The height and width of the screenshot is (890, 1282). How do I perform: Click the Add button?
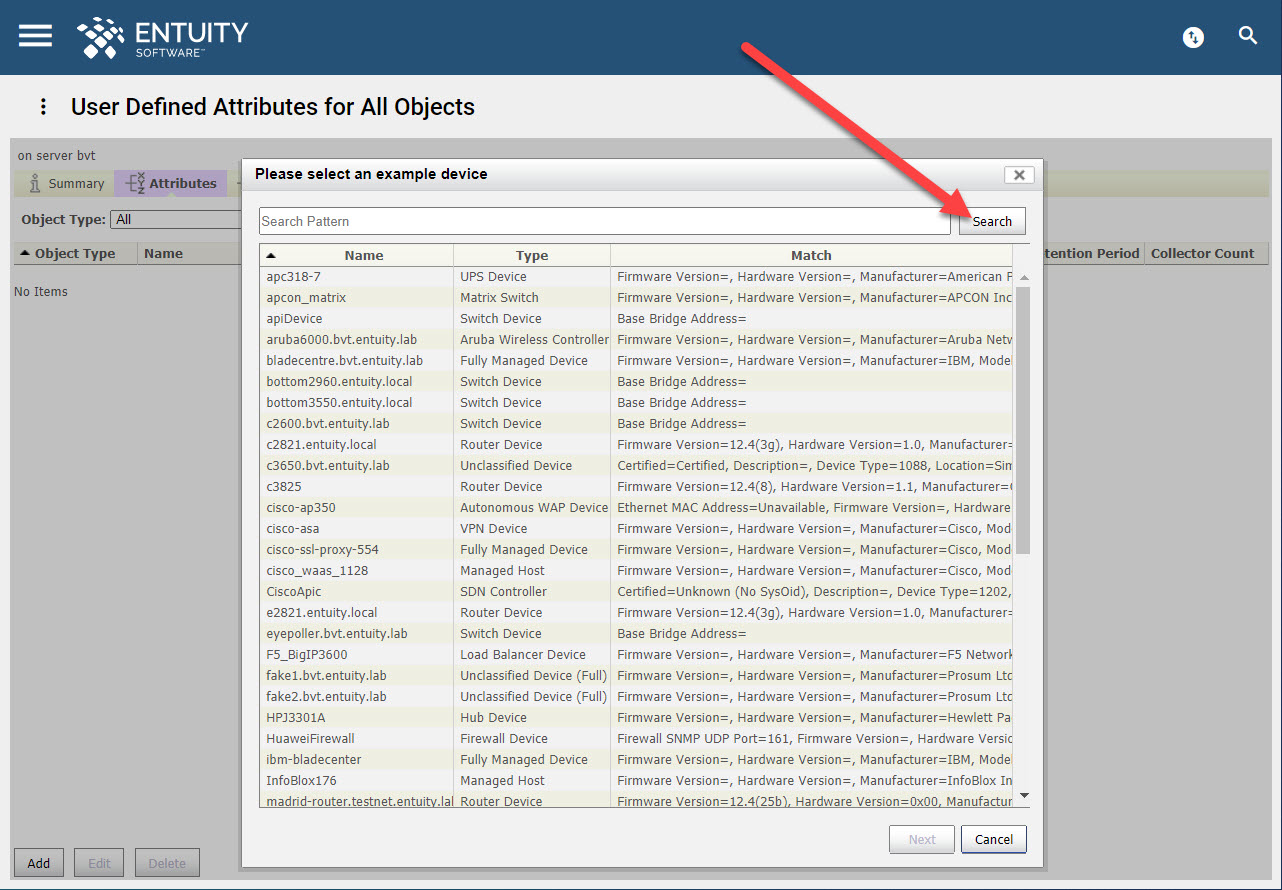(x=39, y=863)
